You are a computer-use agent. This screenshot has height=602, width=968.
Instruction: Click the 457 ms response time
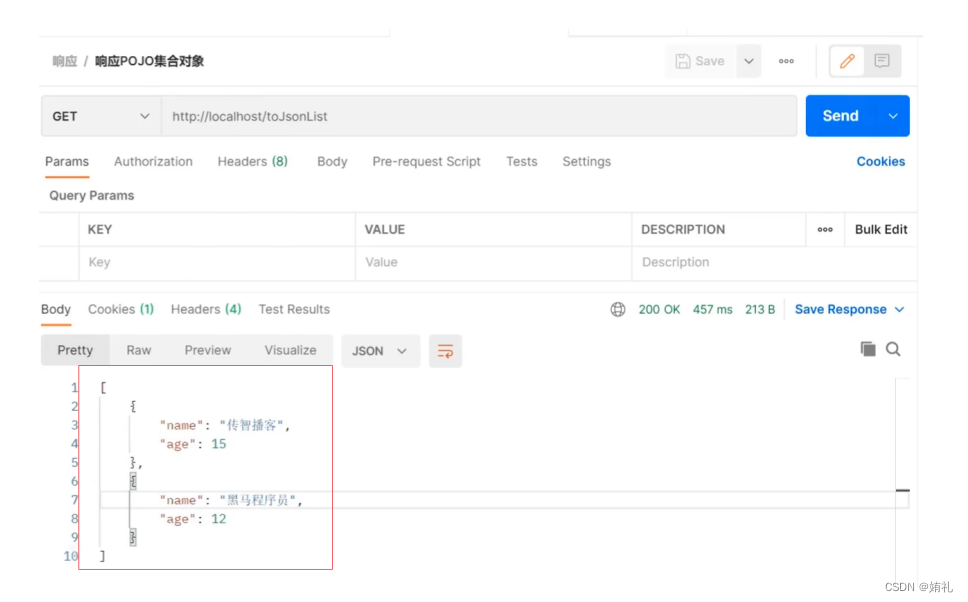click(712, 309)
